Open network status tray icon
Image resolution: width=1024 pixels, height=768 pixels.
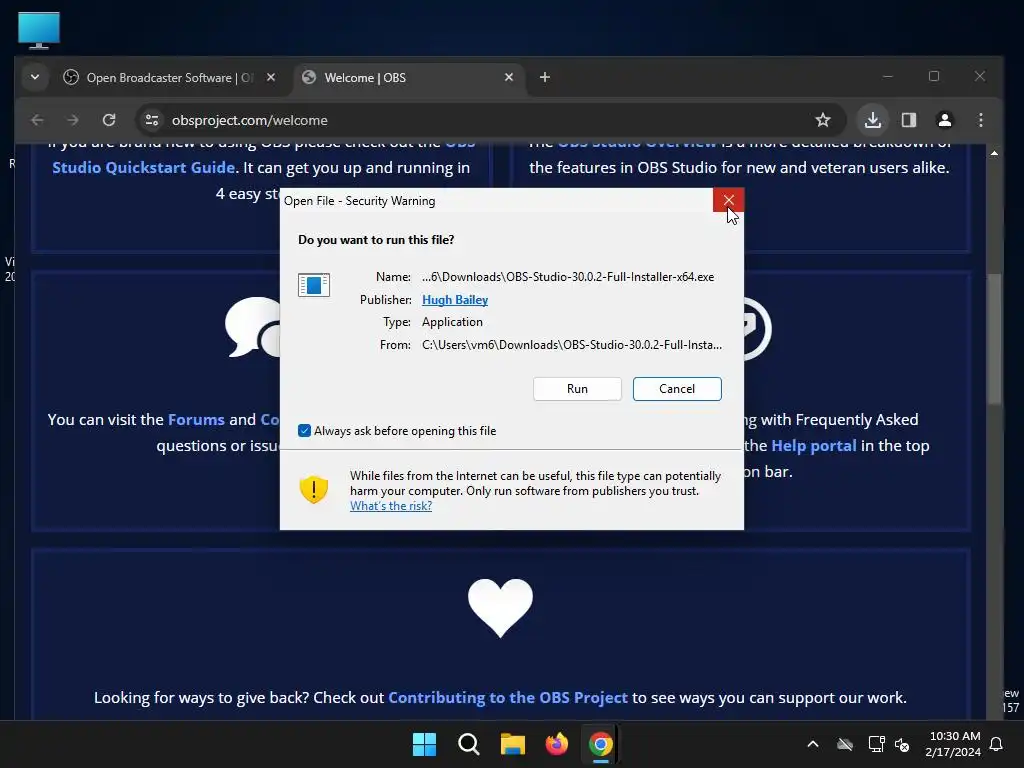click(x=876, y=744)
